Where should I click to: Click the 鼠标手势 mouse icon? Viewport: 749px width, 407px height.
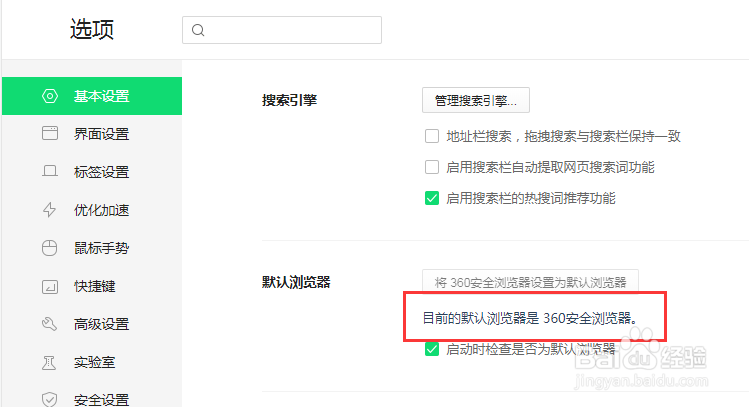point(50,248)
